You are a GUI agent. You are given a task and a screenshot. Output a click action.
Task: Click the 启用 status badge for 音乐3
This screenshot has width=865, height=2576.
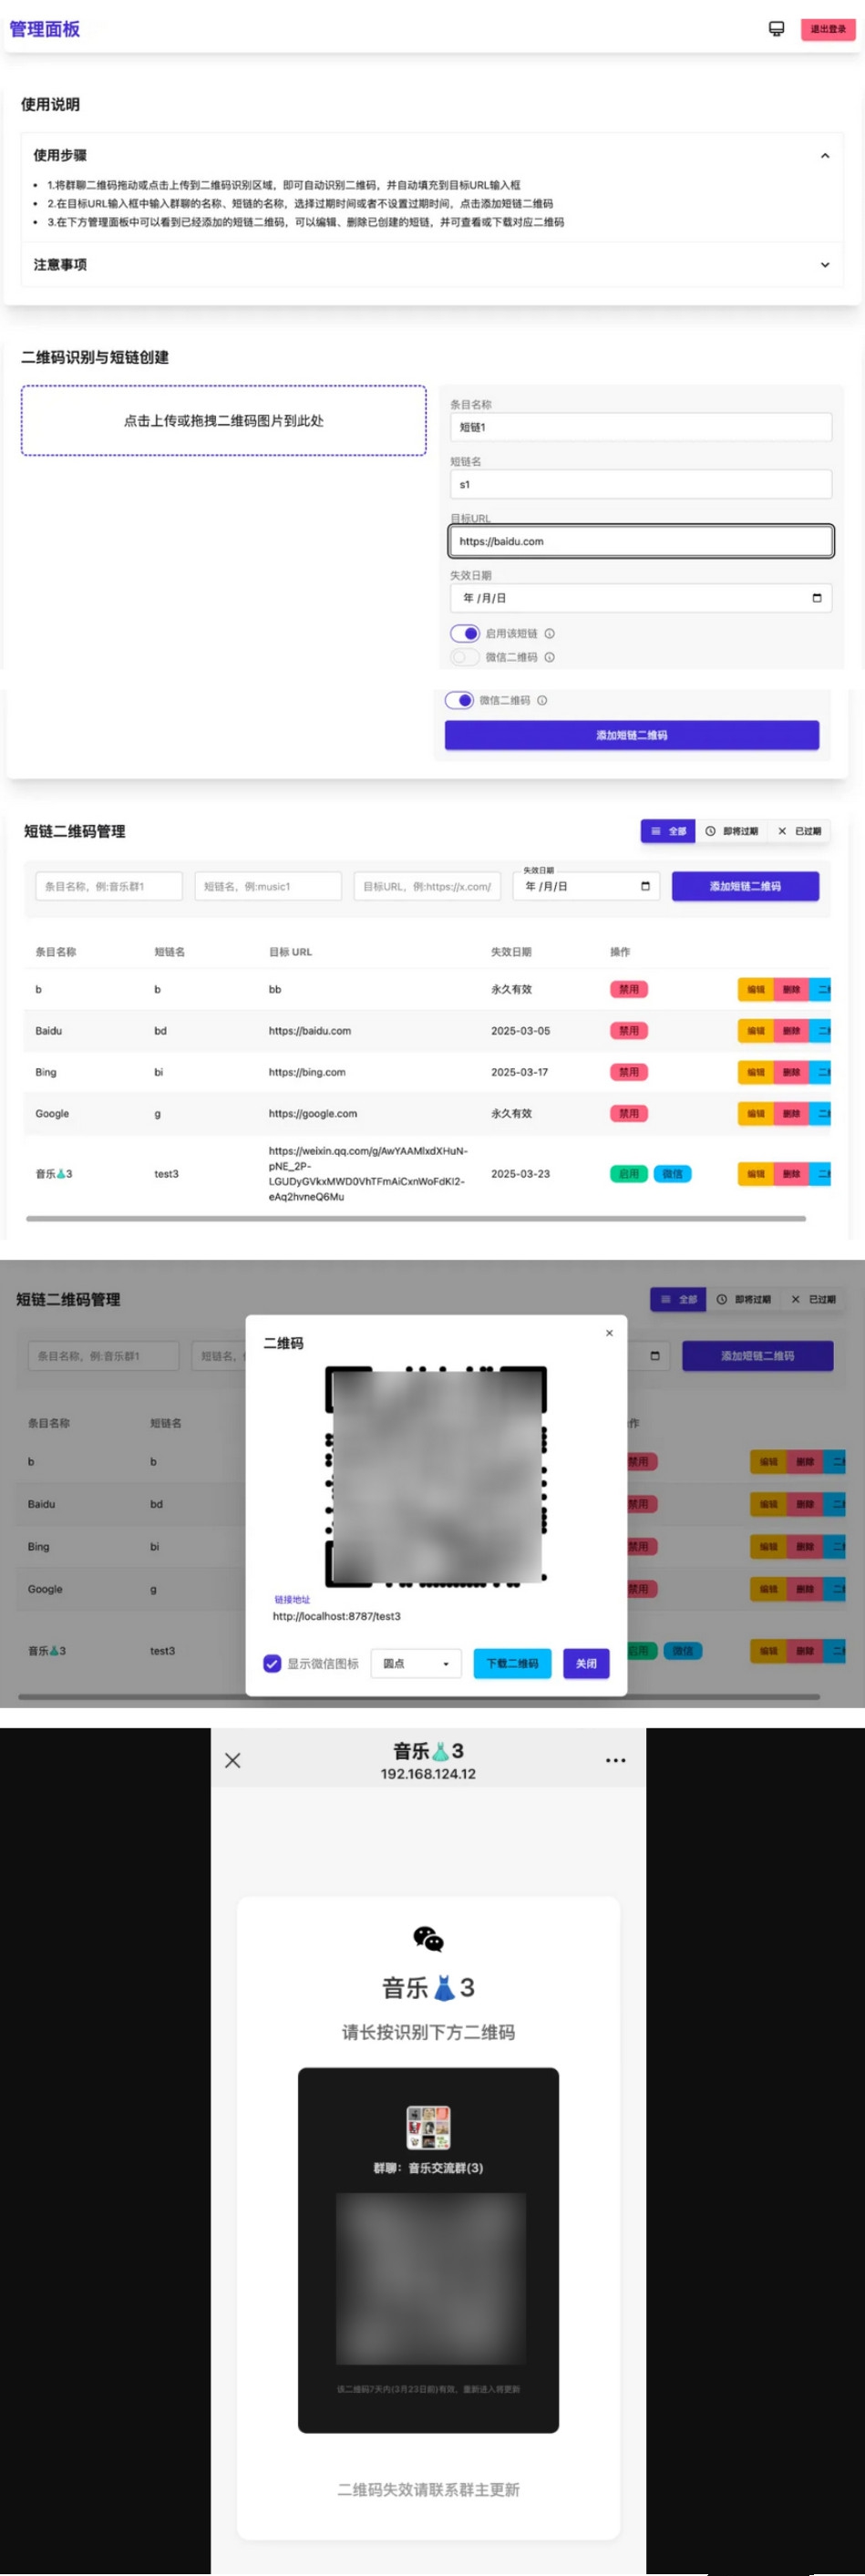click(629, 1174)
